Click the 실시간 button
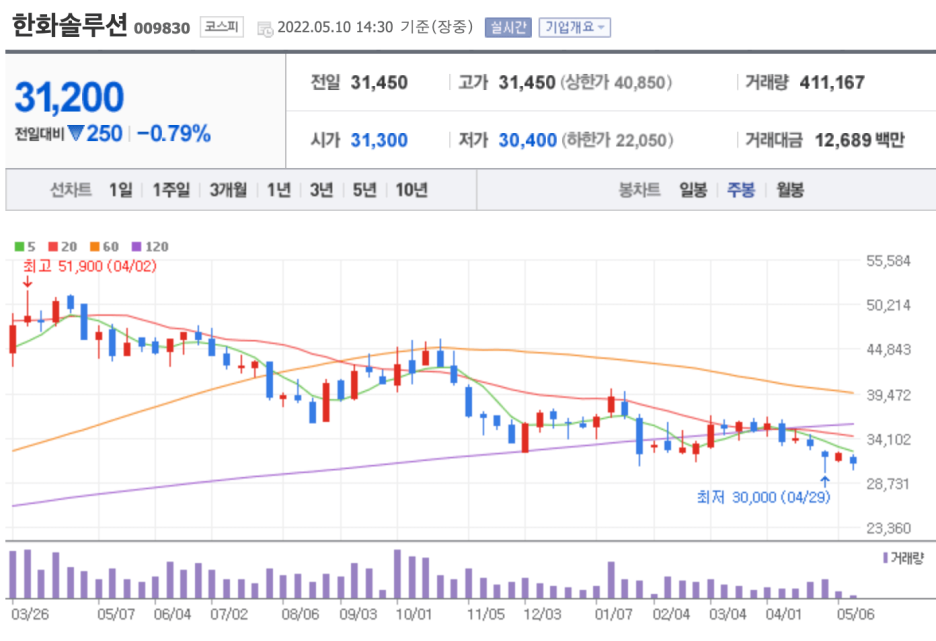Viewport: 936px width, 641px height. click(x=508, y=27)
